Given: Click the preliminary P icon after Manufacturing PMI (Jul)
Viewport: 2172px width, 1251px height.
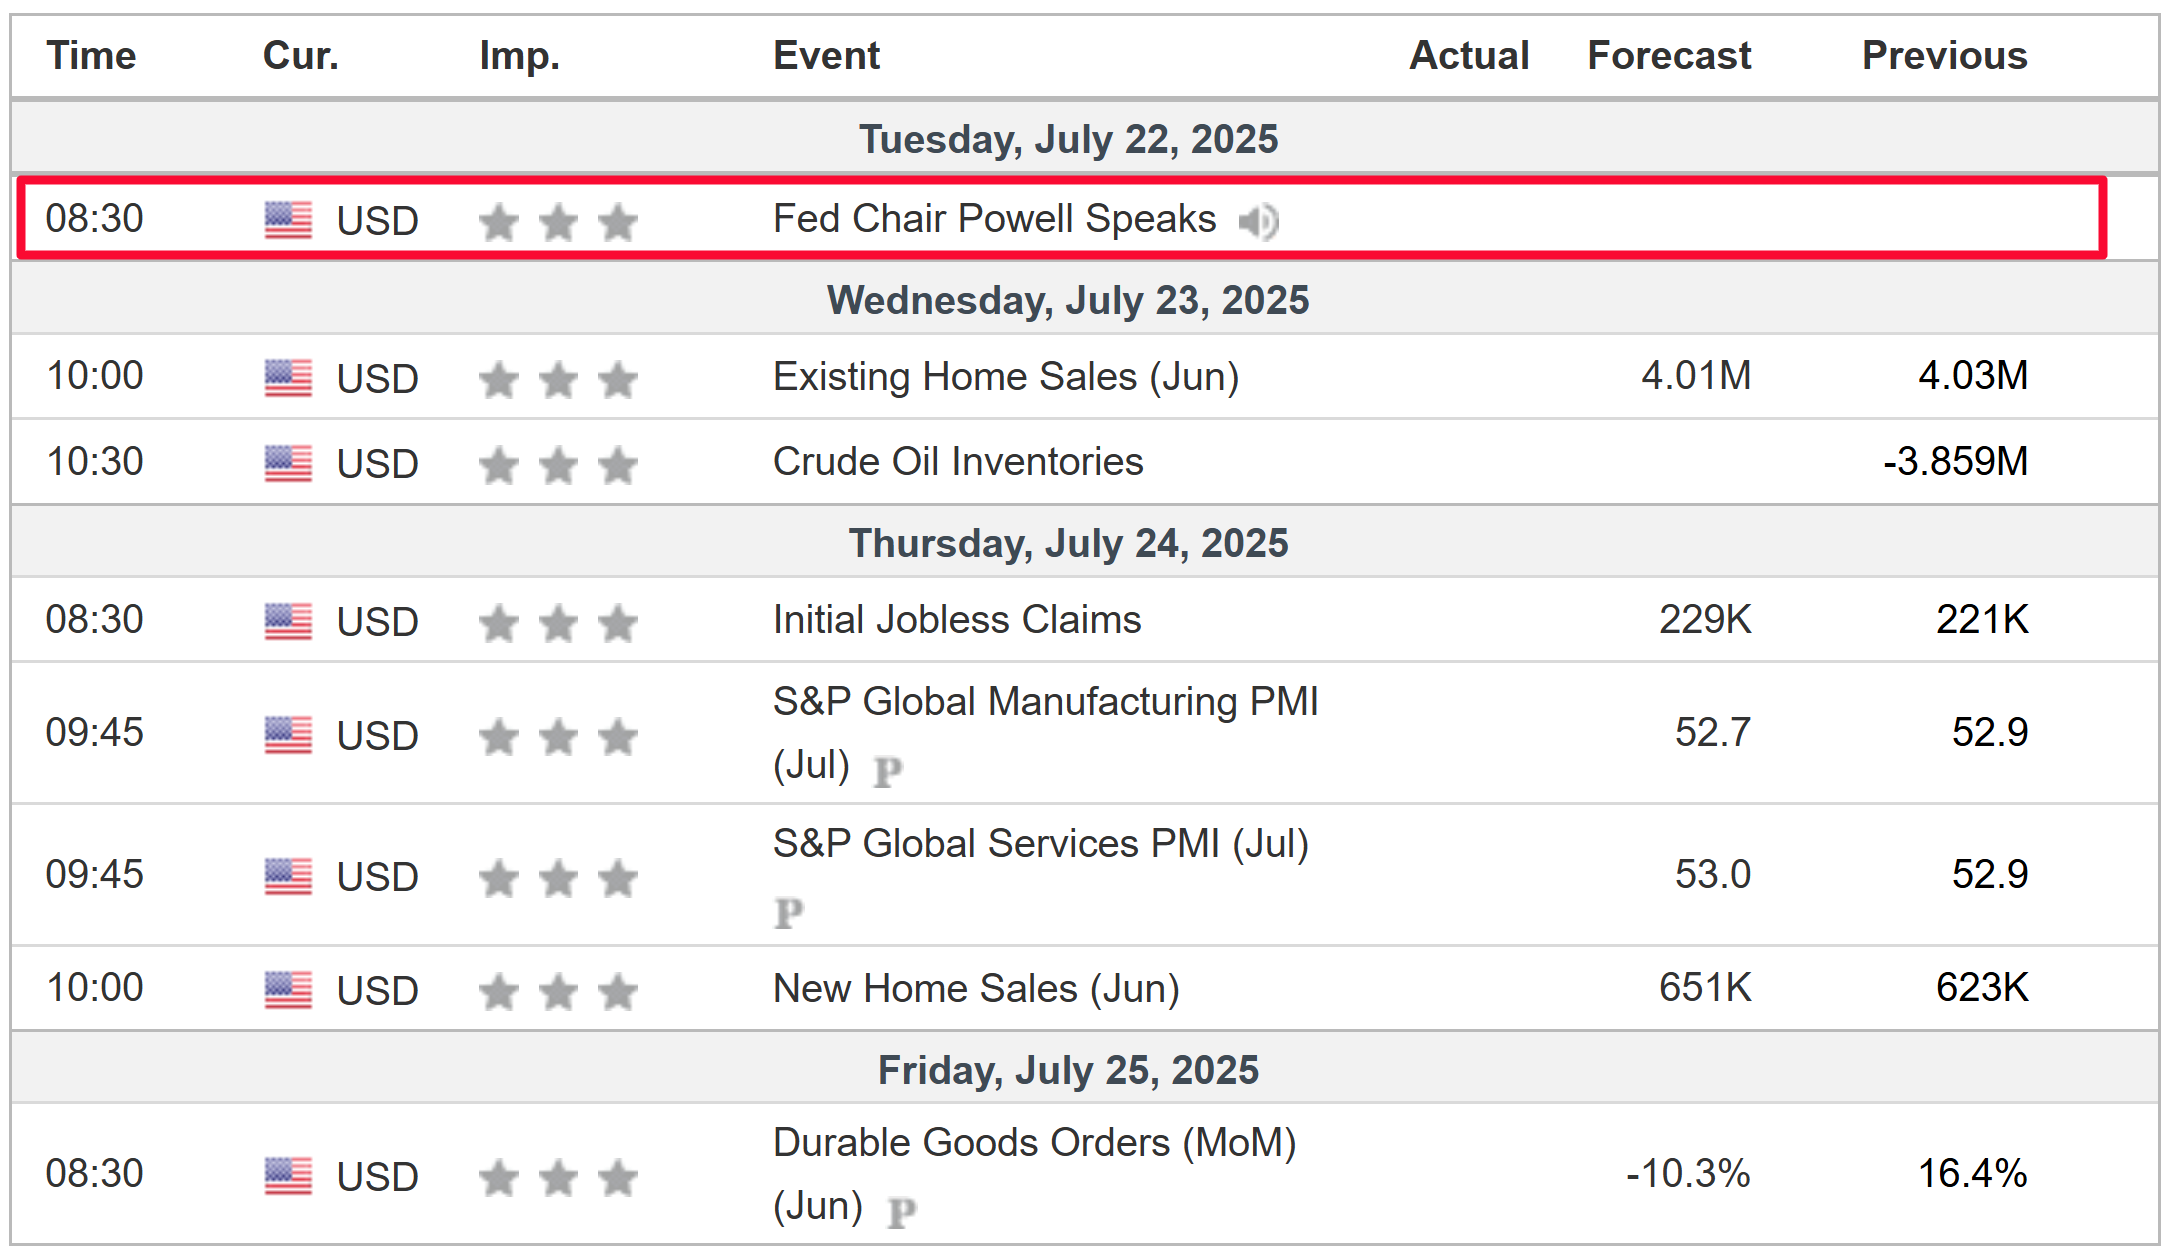Looking at the screenshot, I should coord(888,771).
